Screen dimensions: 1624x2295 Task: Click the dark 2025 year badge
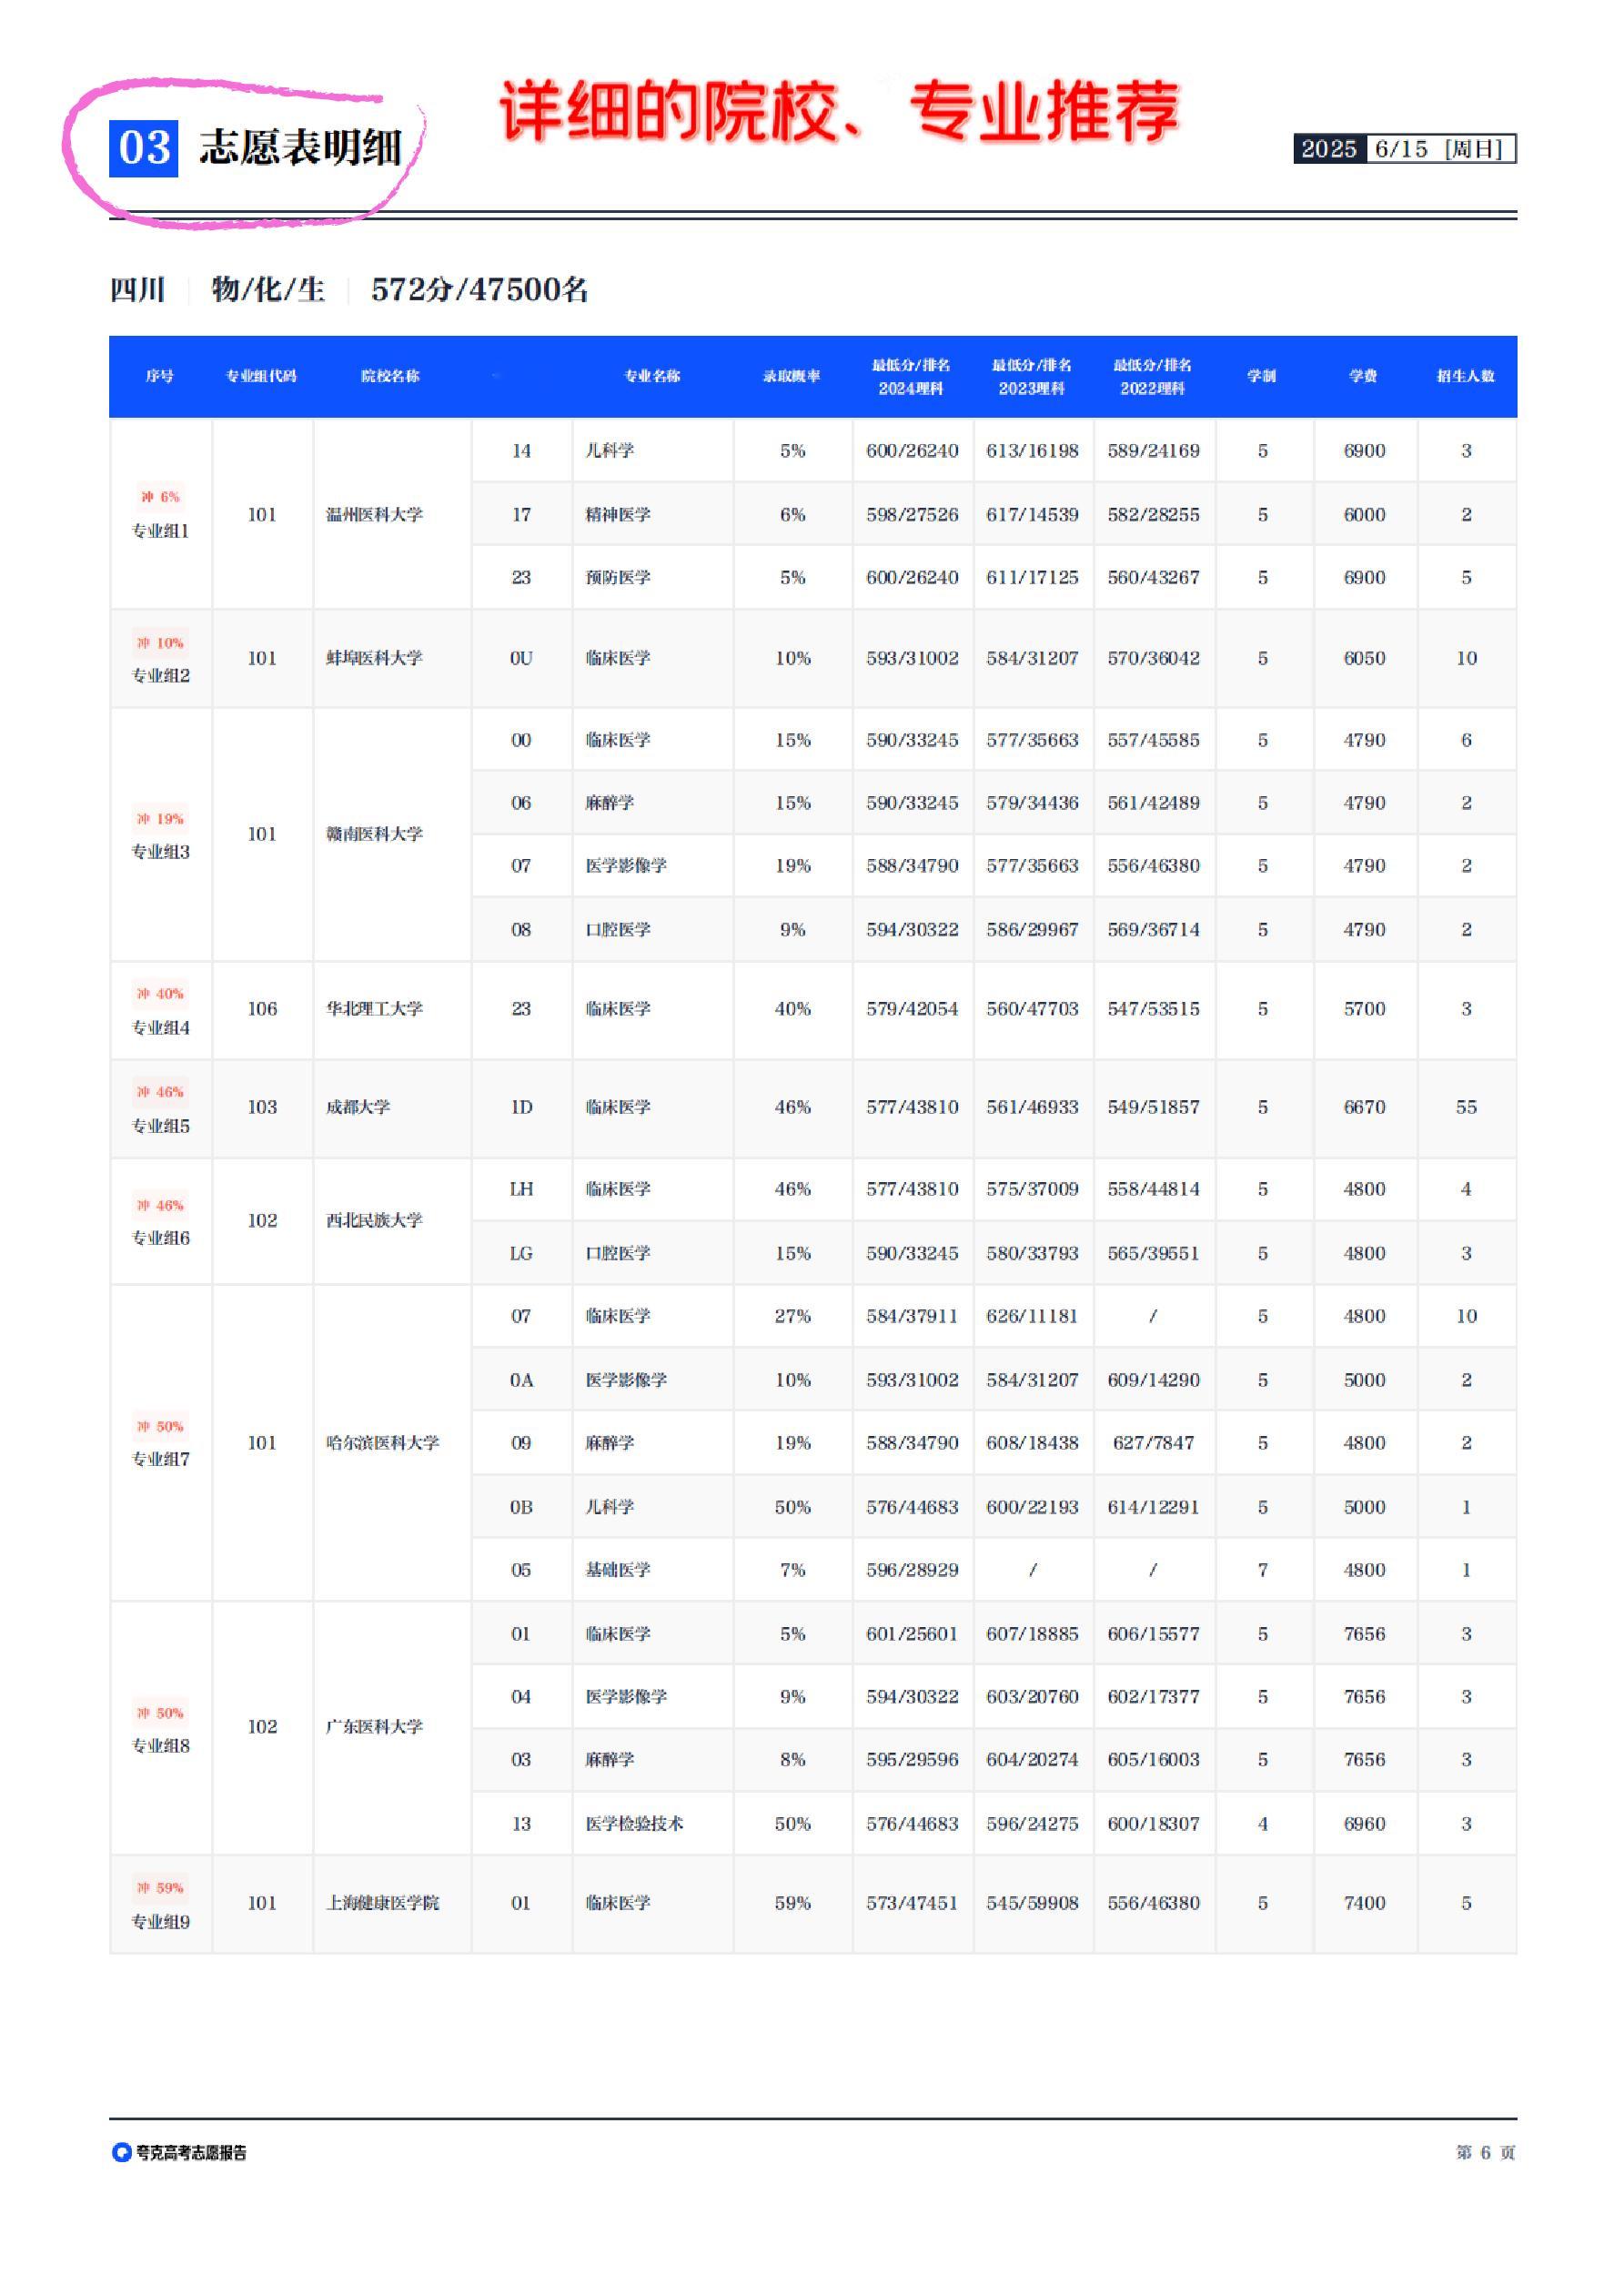click(x=1329, y=149)
